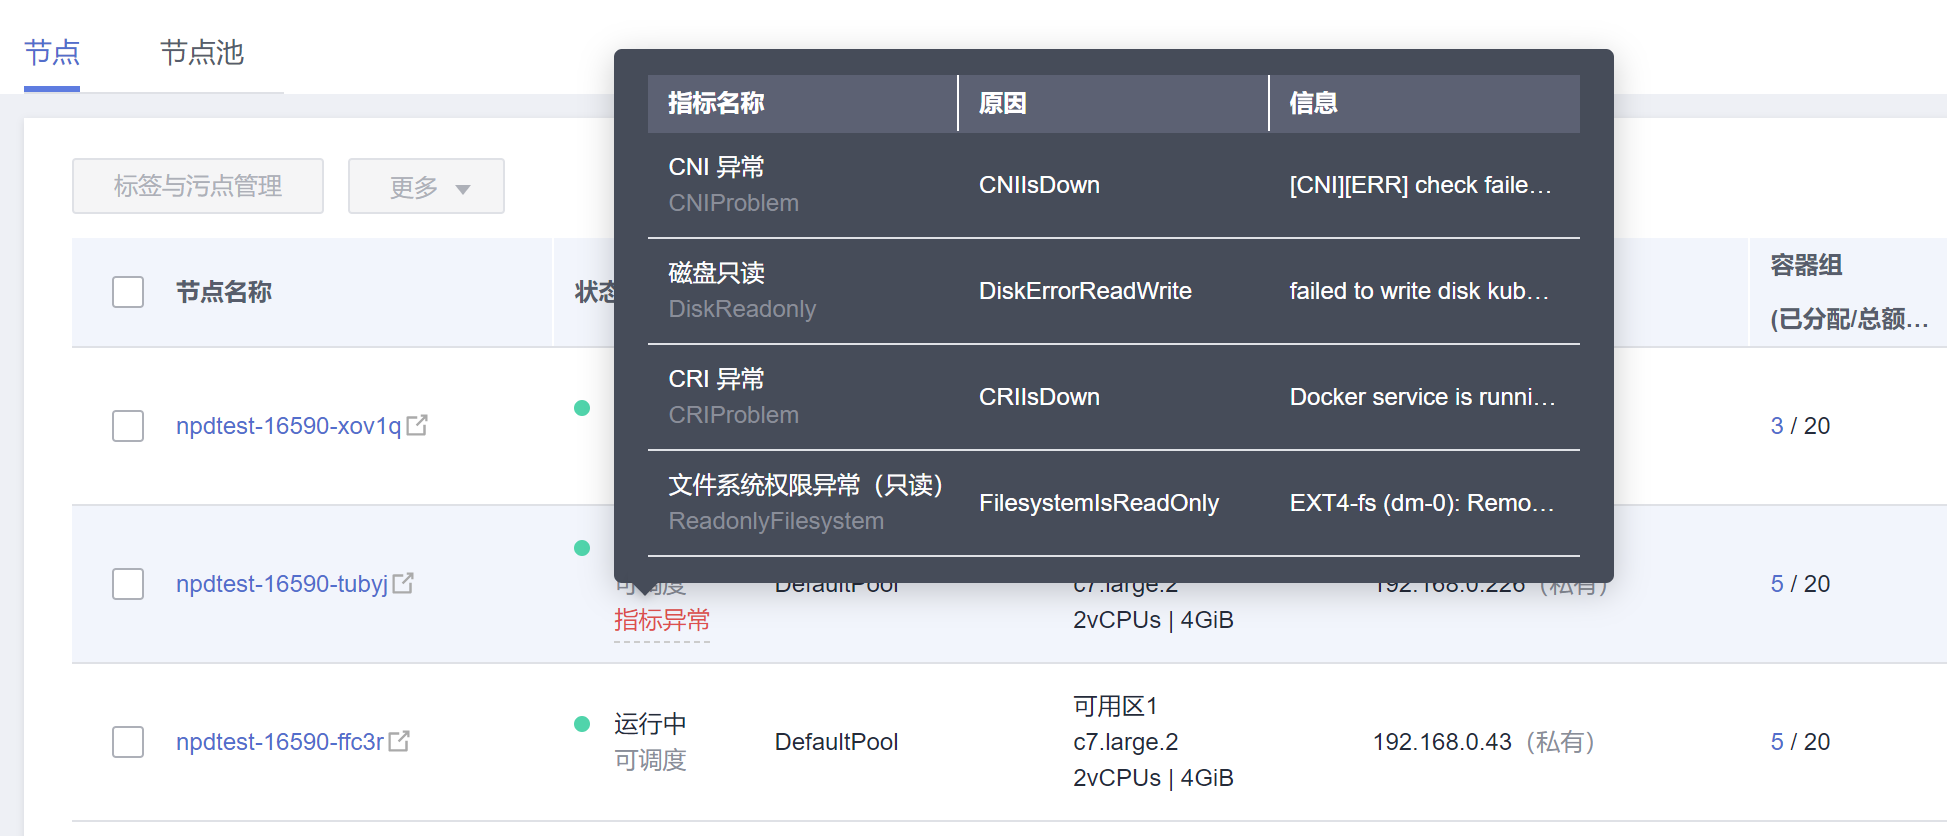The image size is (1947, 836).
Task: Switch to the 节点池 tab
Action: (x=202, y=53)
